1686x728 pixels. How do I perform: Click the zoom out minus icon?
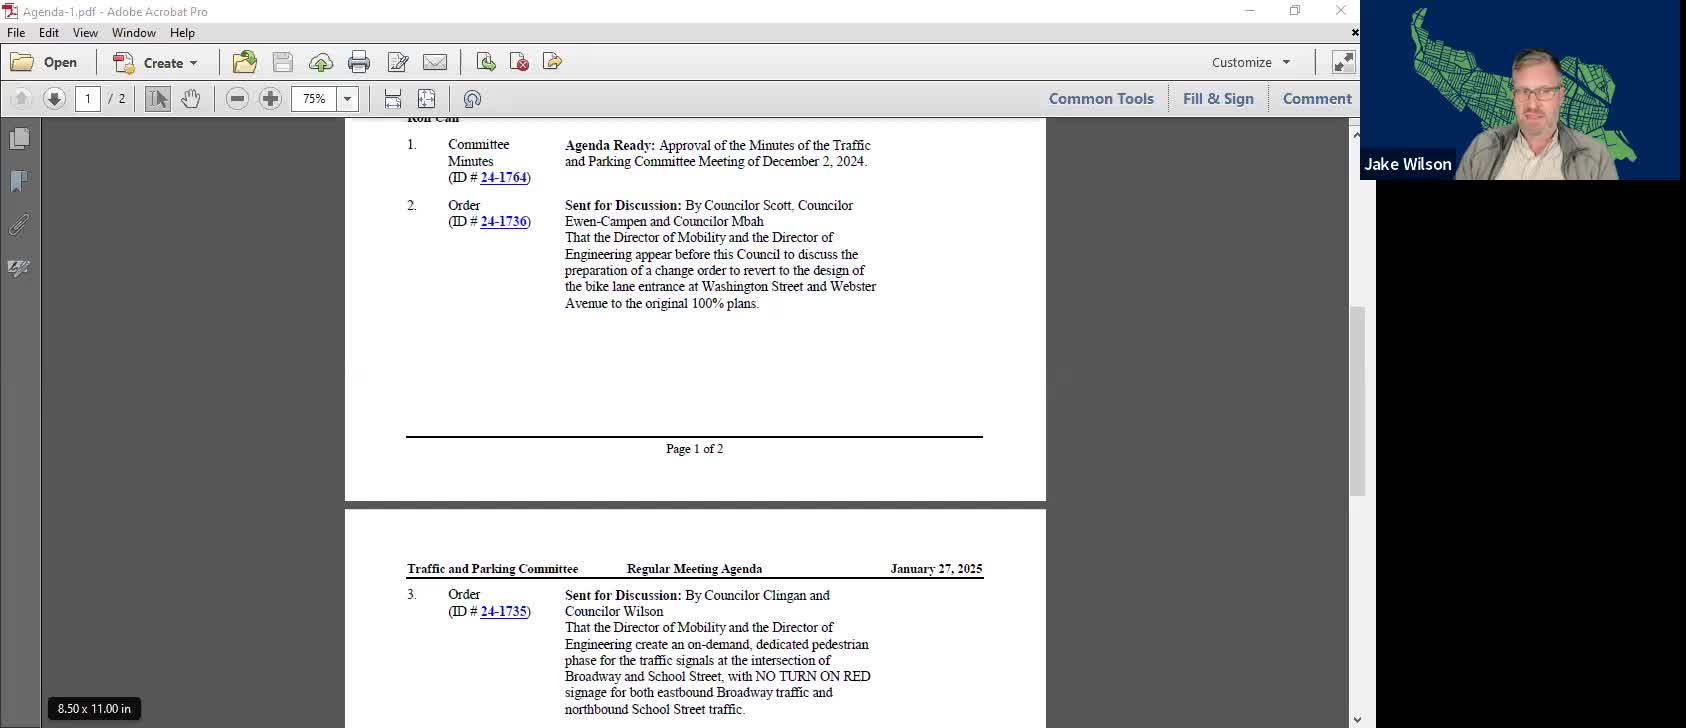click(x=237, y=99)
